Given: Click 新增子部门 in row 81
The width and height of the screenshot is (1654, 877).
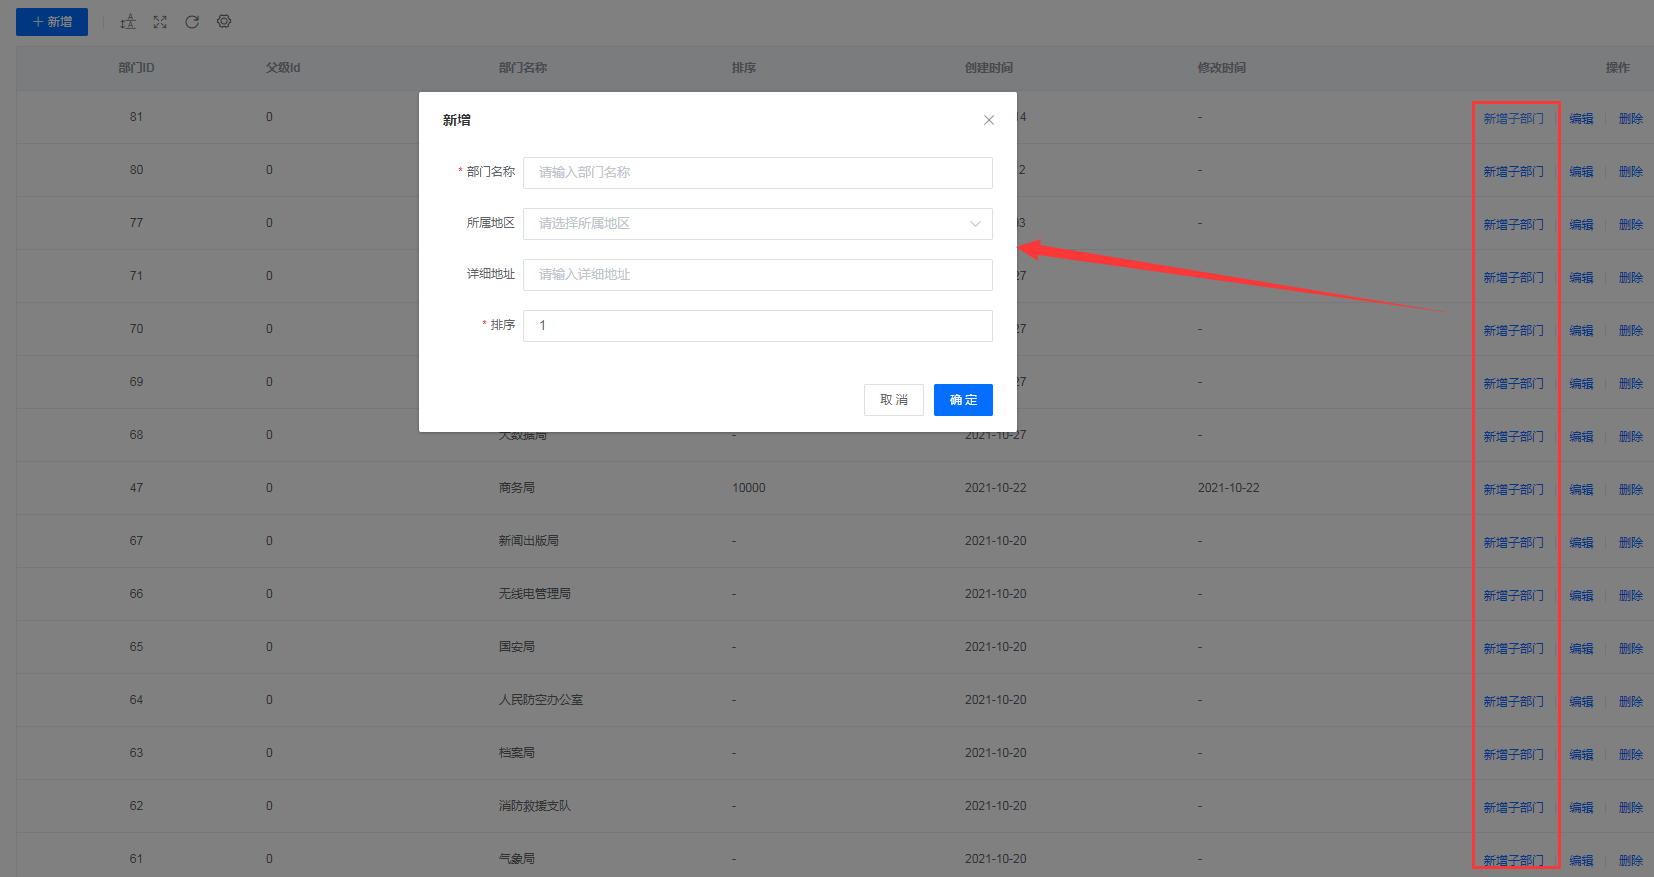Looking at the screenshot, I should click(x=1513, y=119).
